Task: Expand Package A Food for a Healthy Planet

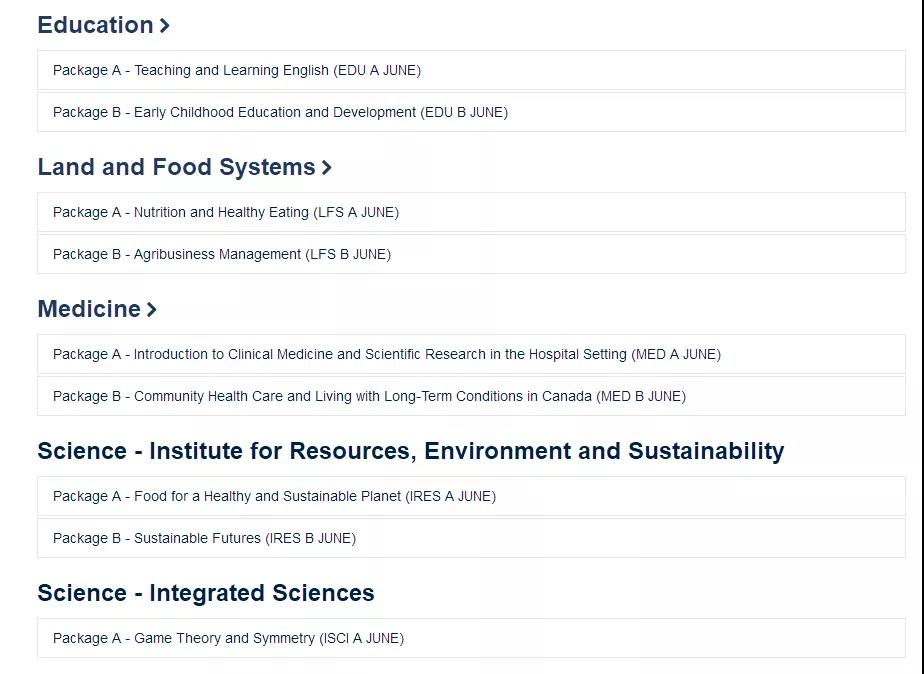Action: click(471, 496)
